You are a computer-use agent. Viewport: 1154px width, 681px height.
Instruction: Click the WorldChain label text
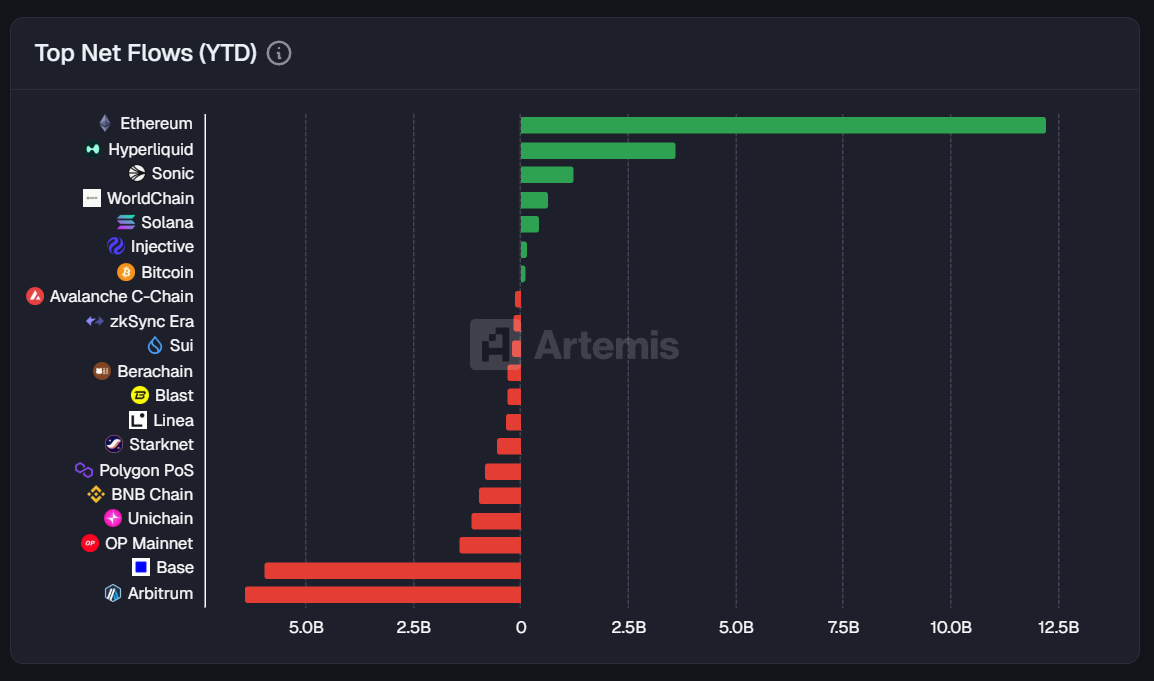(x=150, y=198)
